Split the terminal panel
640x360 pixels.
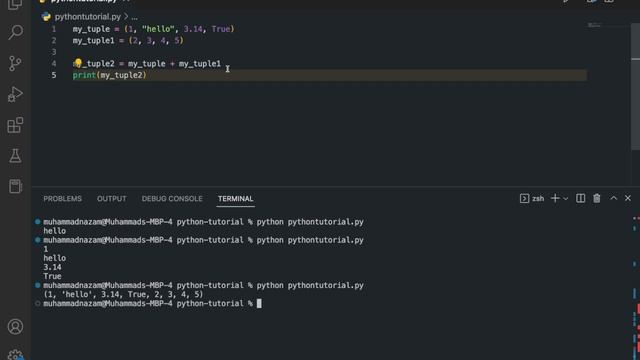coord(580,198)
